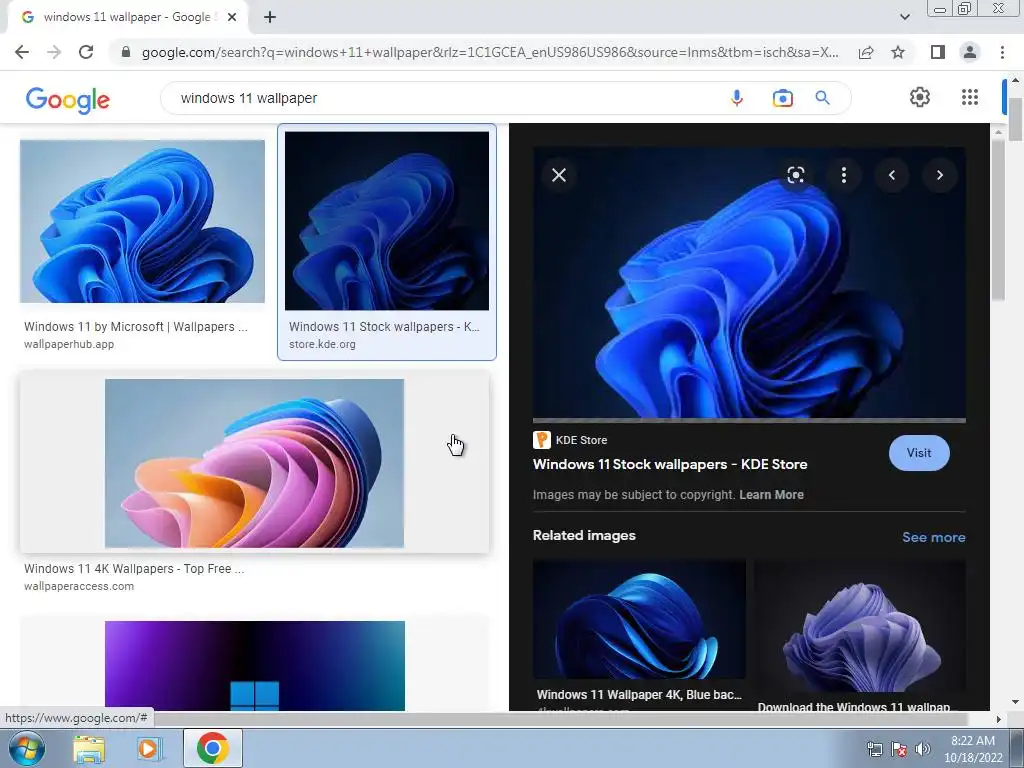Toggle the Chrome side panel icon

tap(938, 52)
